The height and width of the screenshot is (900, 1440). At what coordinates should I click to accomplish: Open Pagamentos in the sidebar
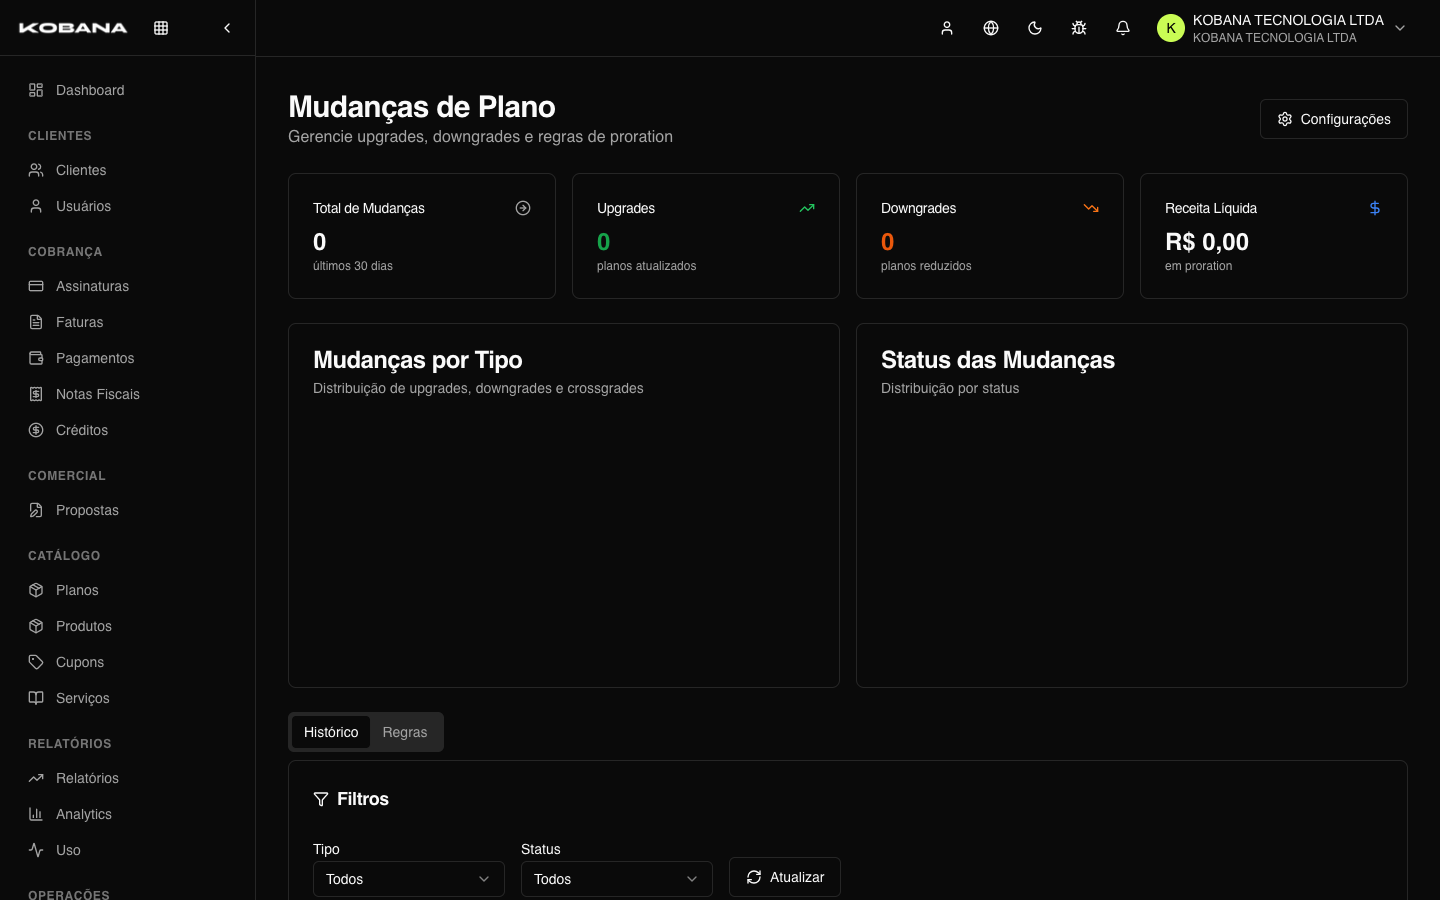tap(127, 358)
